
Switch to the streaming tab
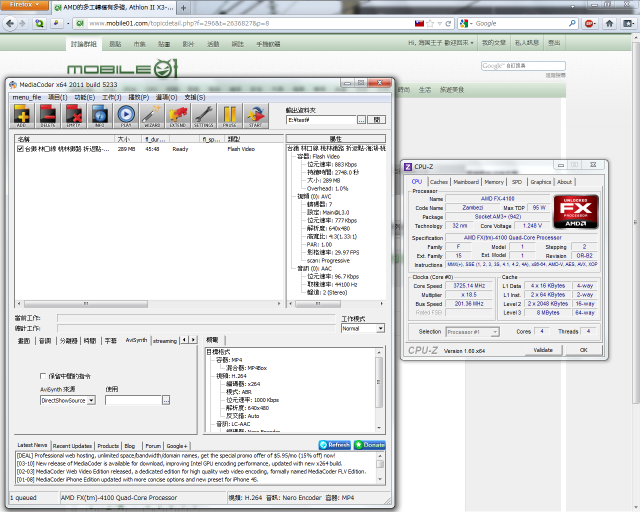[x=165, y=341]
